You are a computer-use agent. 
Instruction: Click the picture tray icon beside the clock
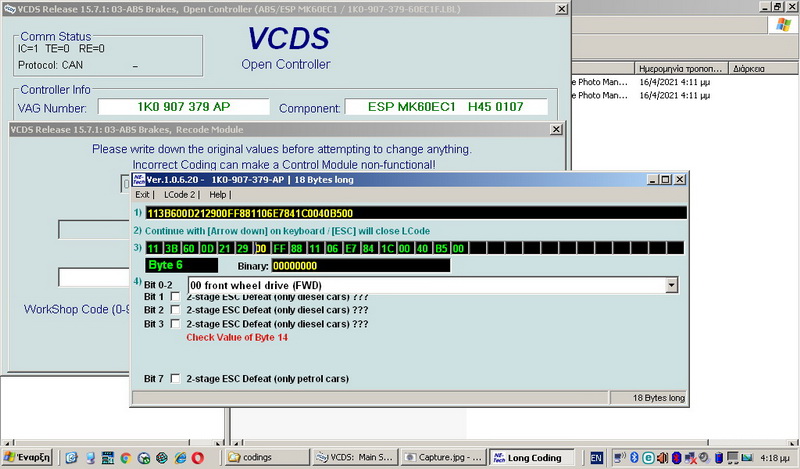coord(747,457)
